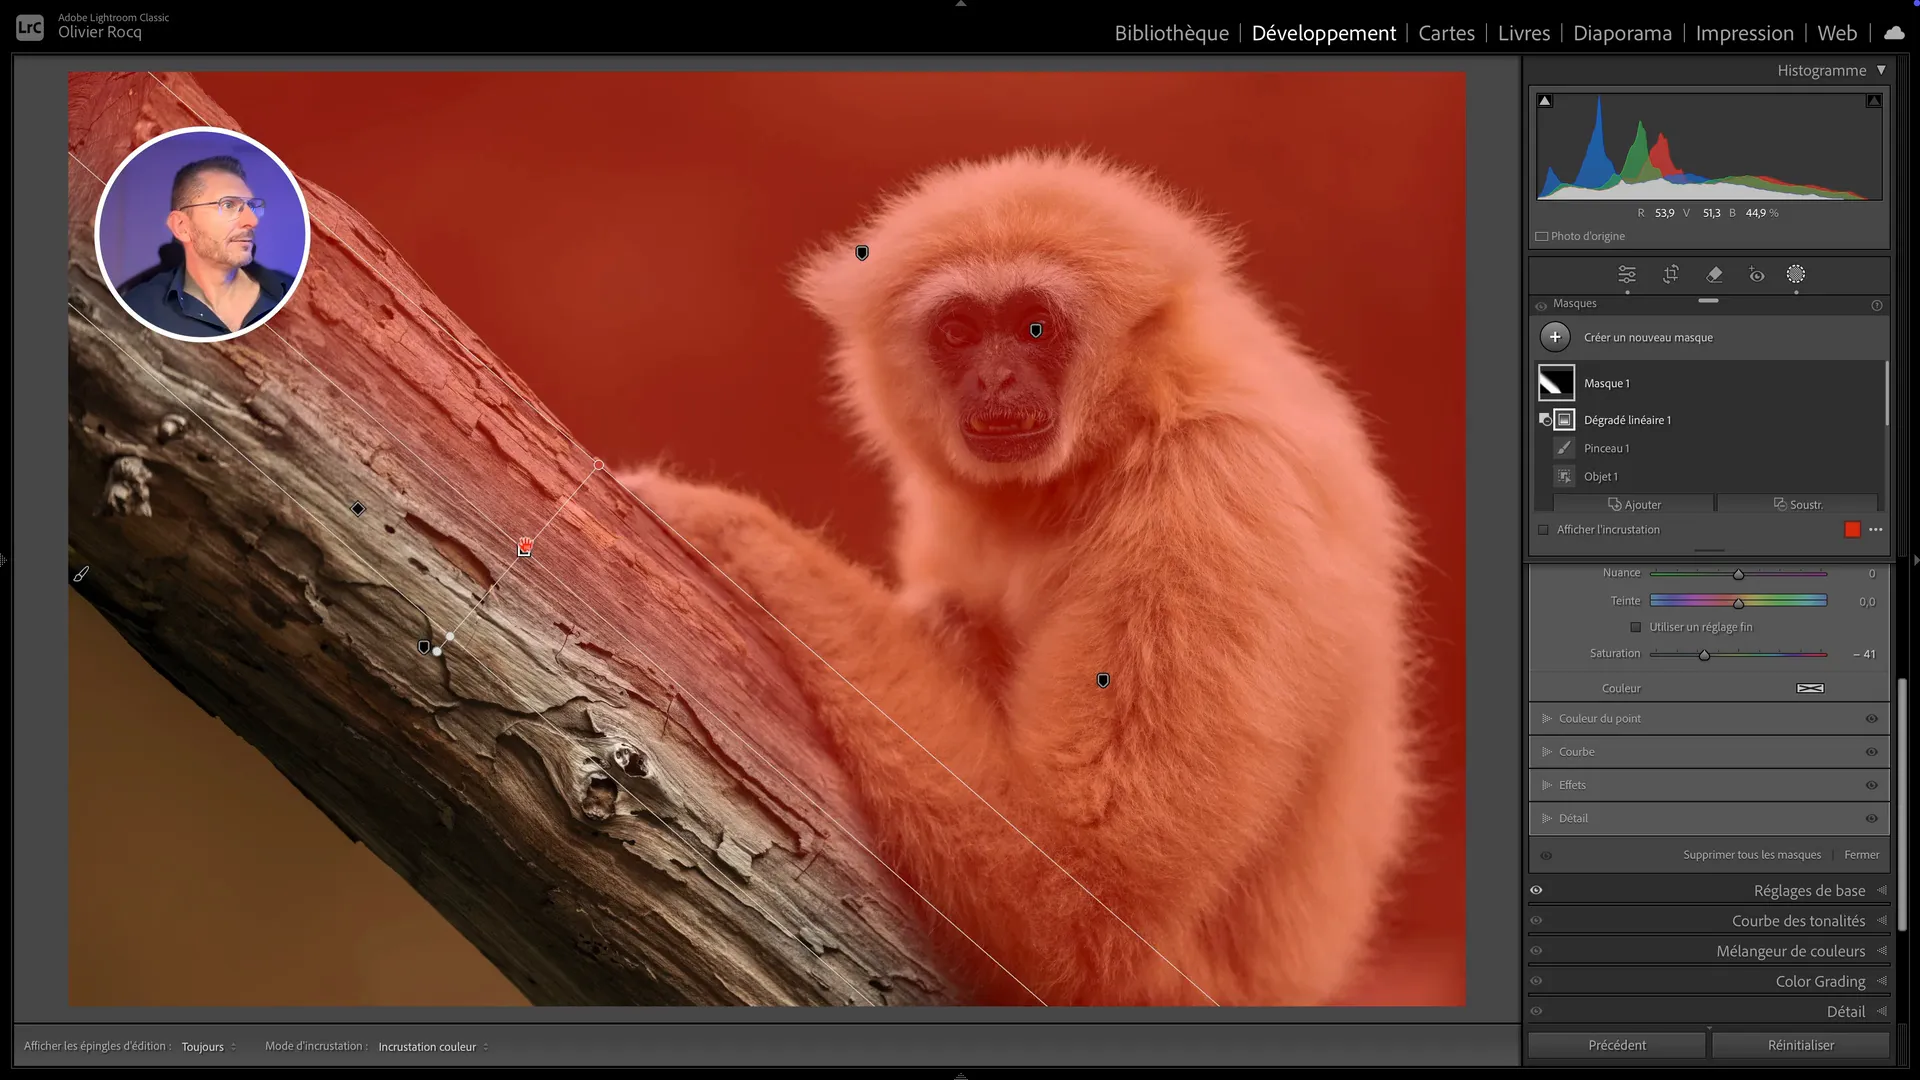The width and height of the screenshot is (1920, 1080).
Task: Enable Afficher l'incrustation checkbox
Action: click(1543, 530)
